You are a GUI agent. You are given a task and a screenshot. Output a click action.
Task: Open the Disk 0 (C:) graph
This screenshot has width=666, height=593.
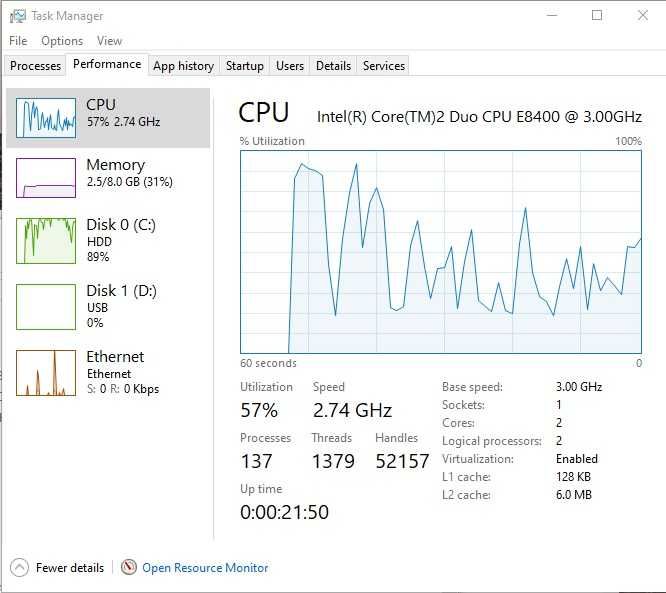pos(46,240)
